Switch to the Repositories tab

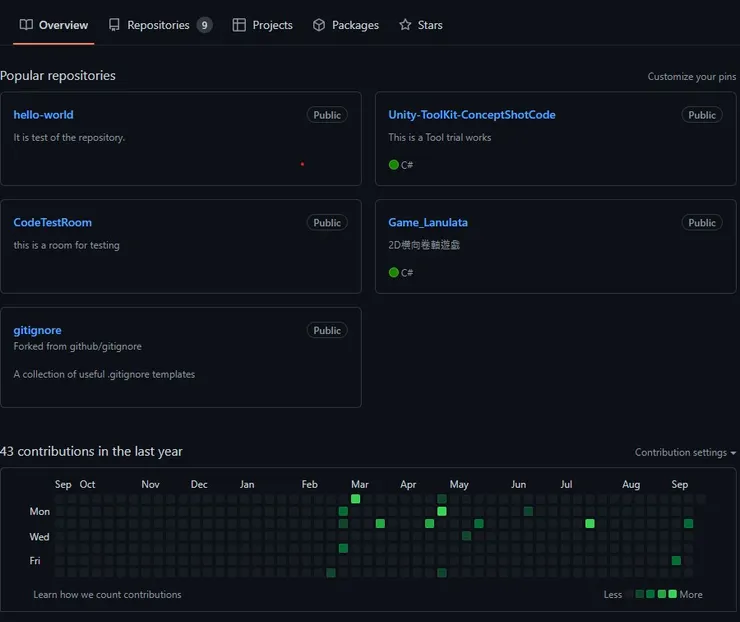tap(158, 25)
